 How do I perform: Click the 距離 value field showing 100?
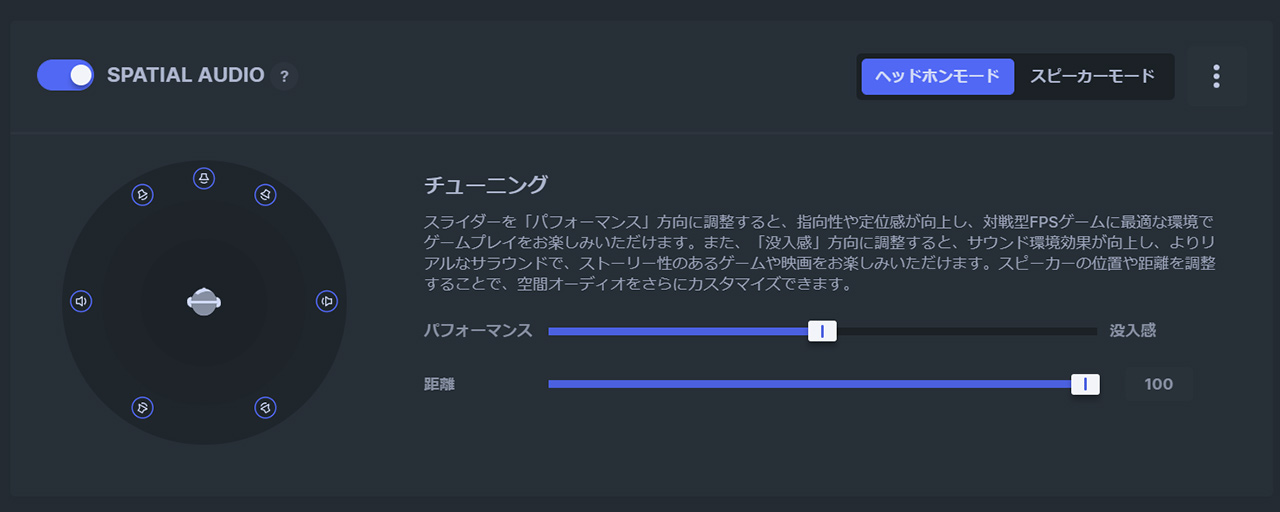(1159, 384)
